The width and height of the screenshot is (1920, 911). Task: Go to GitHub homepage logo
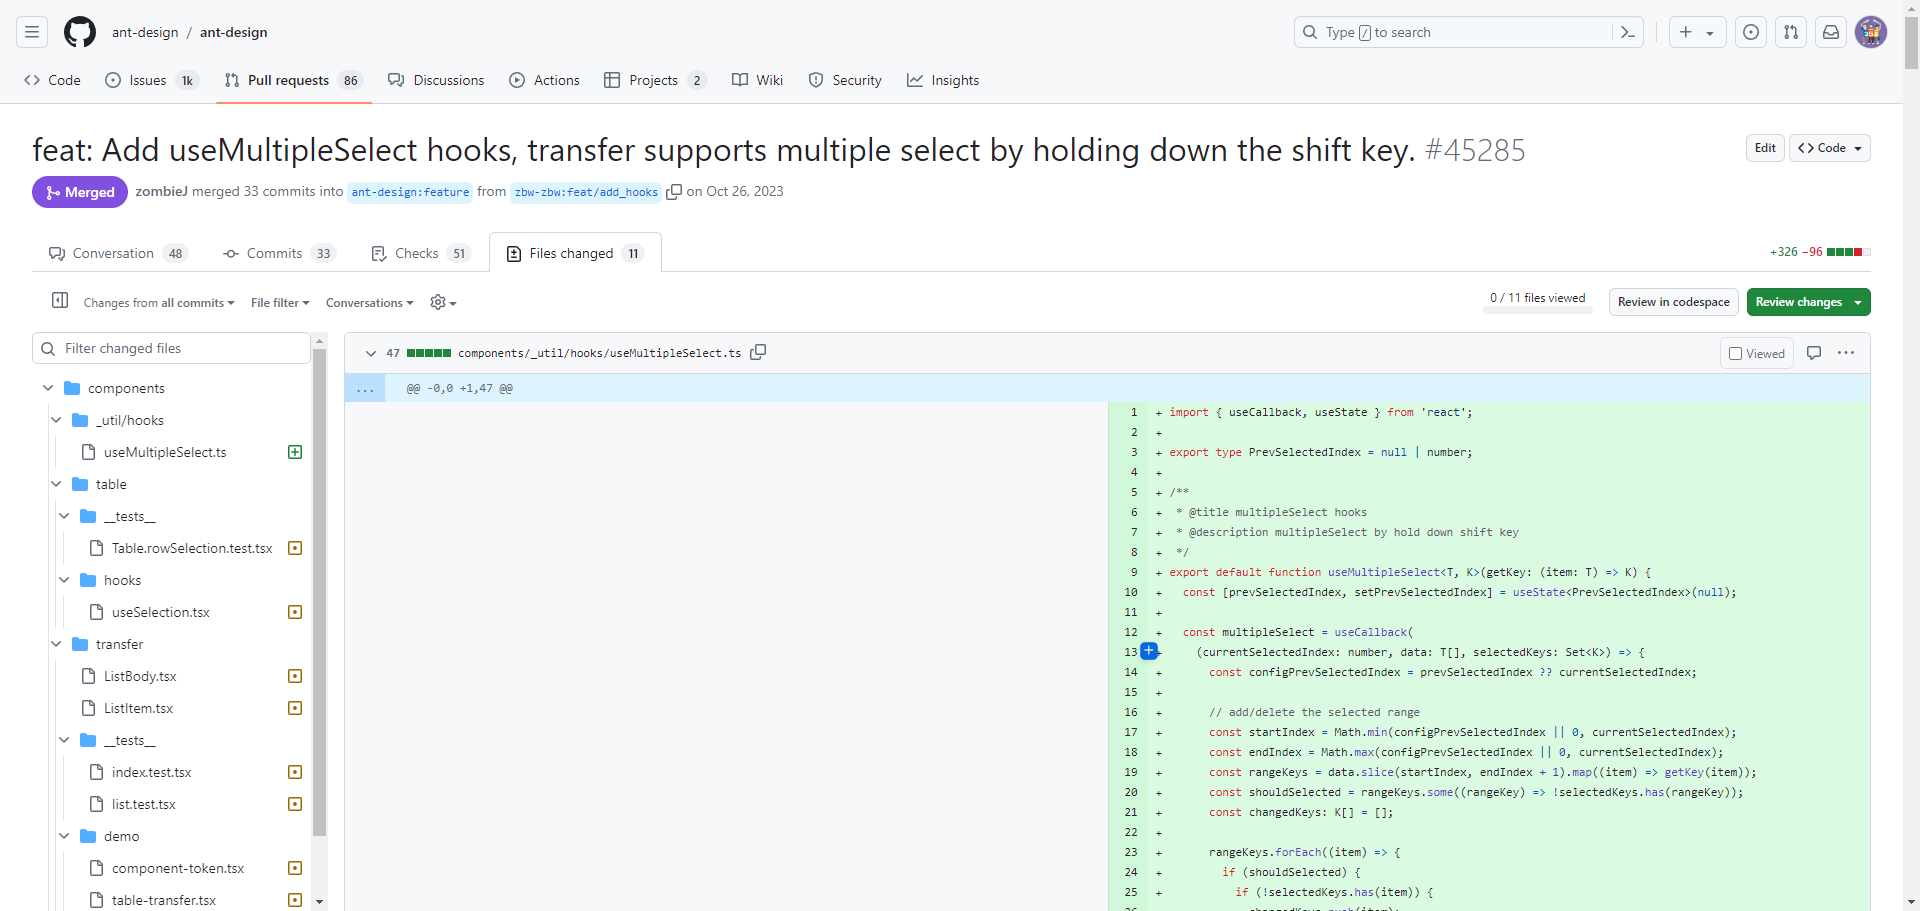[x=80, y=32]
